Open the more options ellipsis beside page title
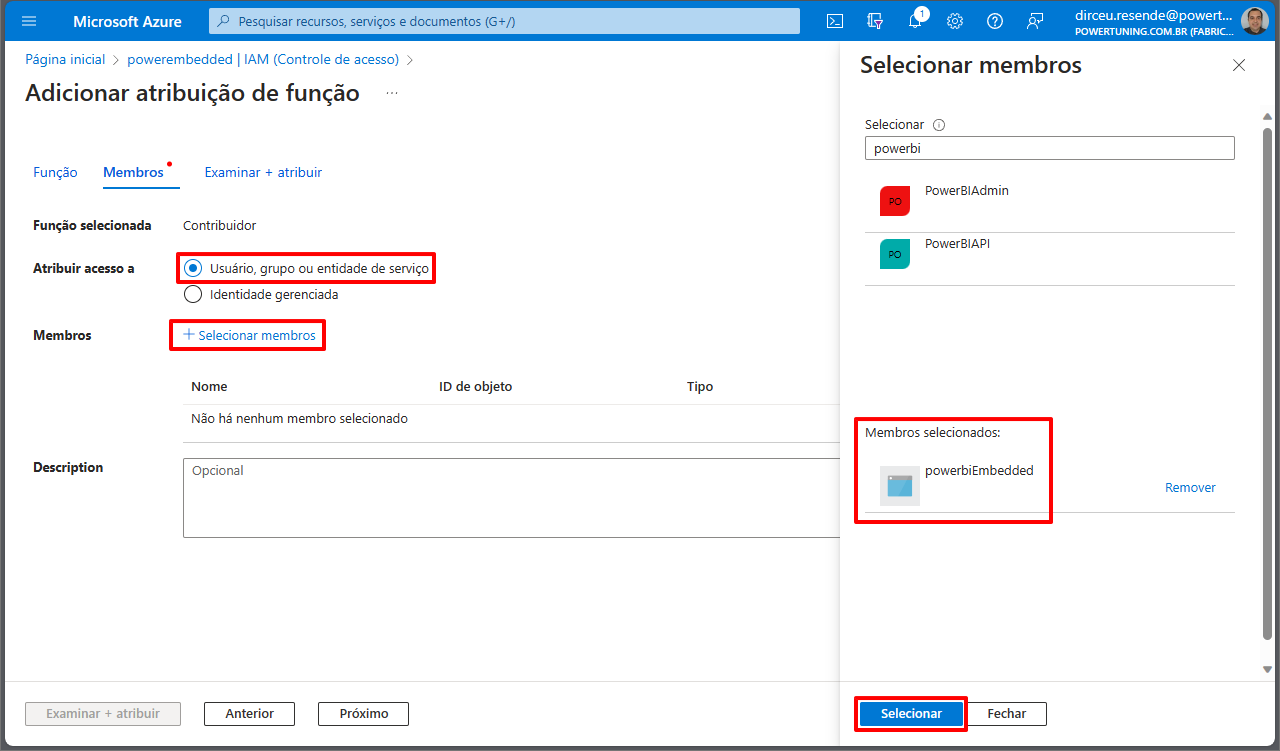The image size is (1280, 751). click(x=392, y=93)
